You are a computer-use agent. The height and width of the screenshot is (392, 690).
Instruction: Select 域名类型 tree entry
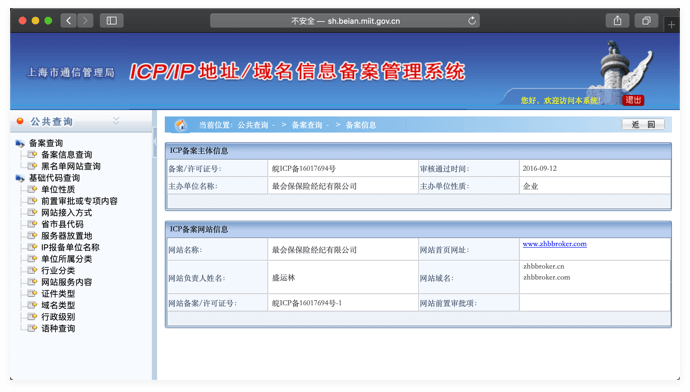pos(58,305)
